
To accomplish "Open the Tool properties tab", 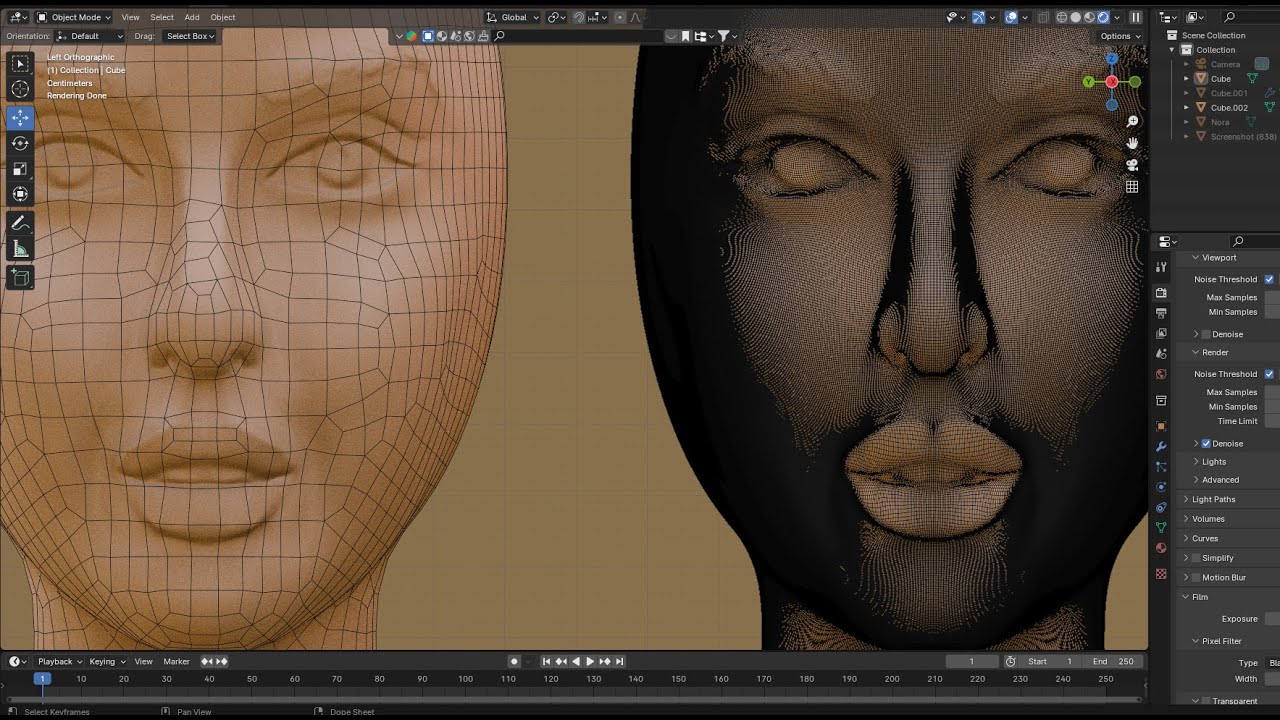I will (x=1161, y=267).
